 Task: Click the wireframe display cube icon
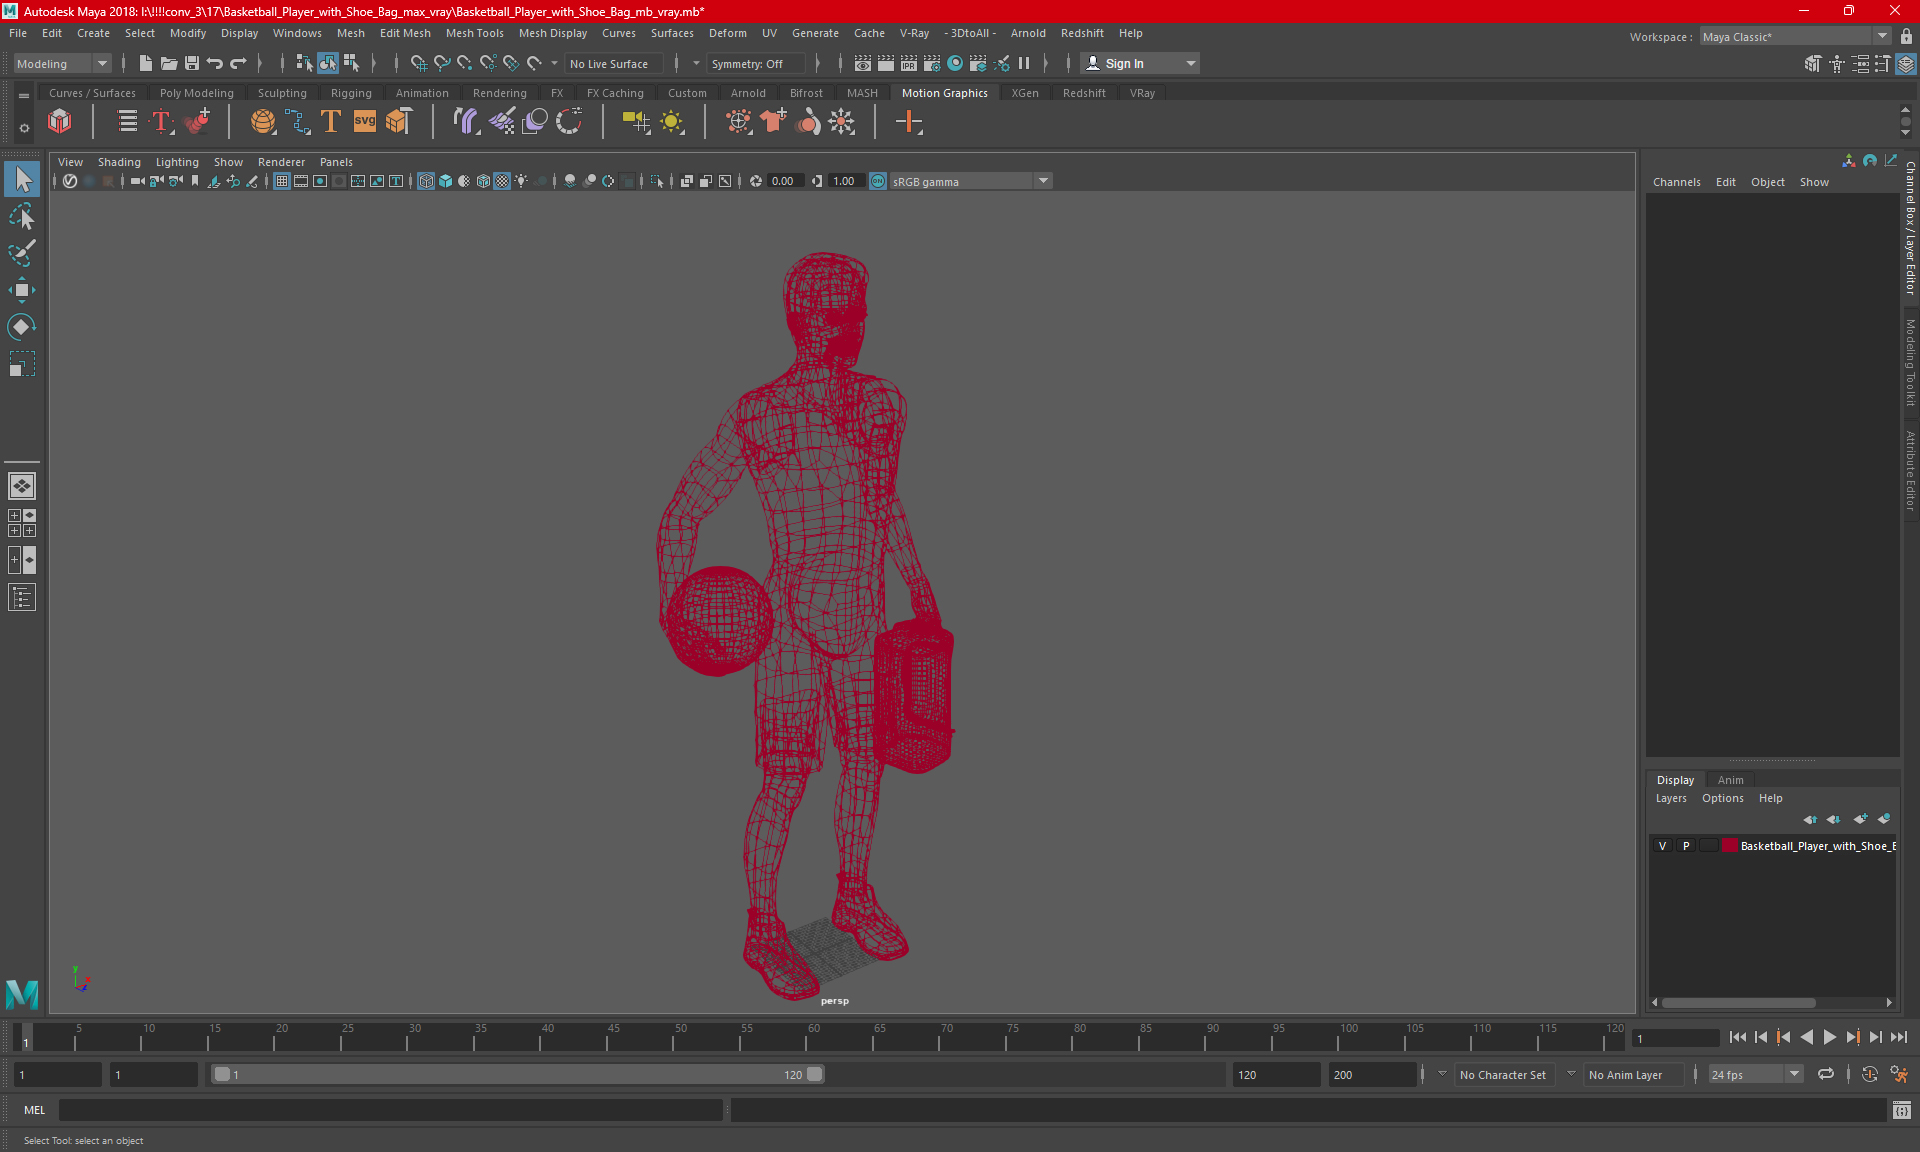point(426,181)
